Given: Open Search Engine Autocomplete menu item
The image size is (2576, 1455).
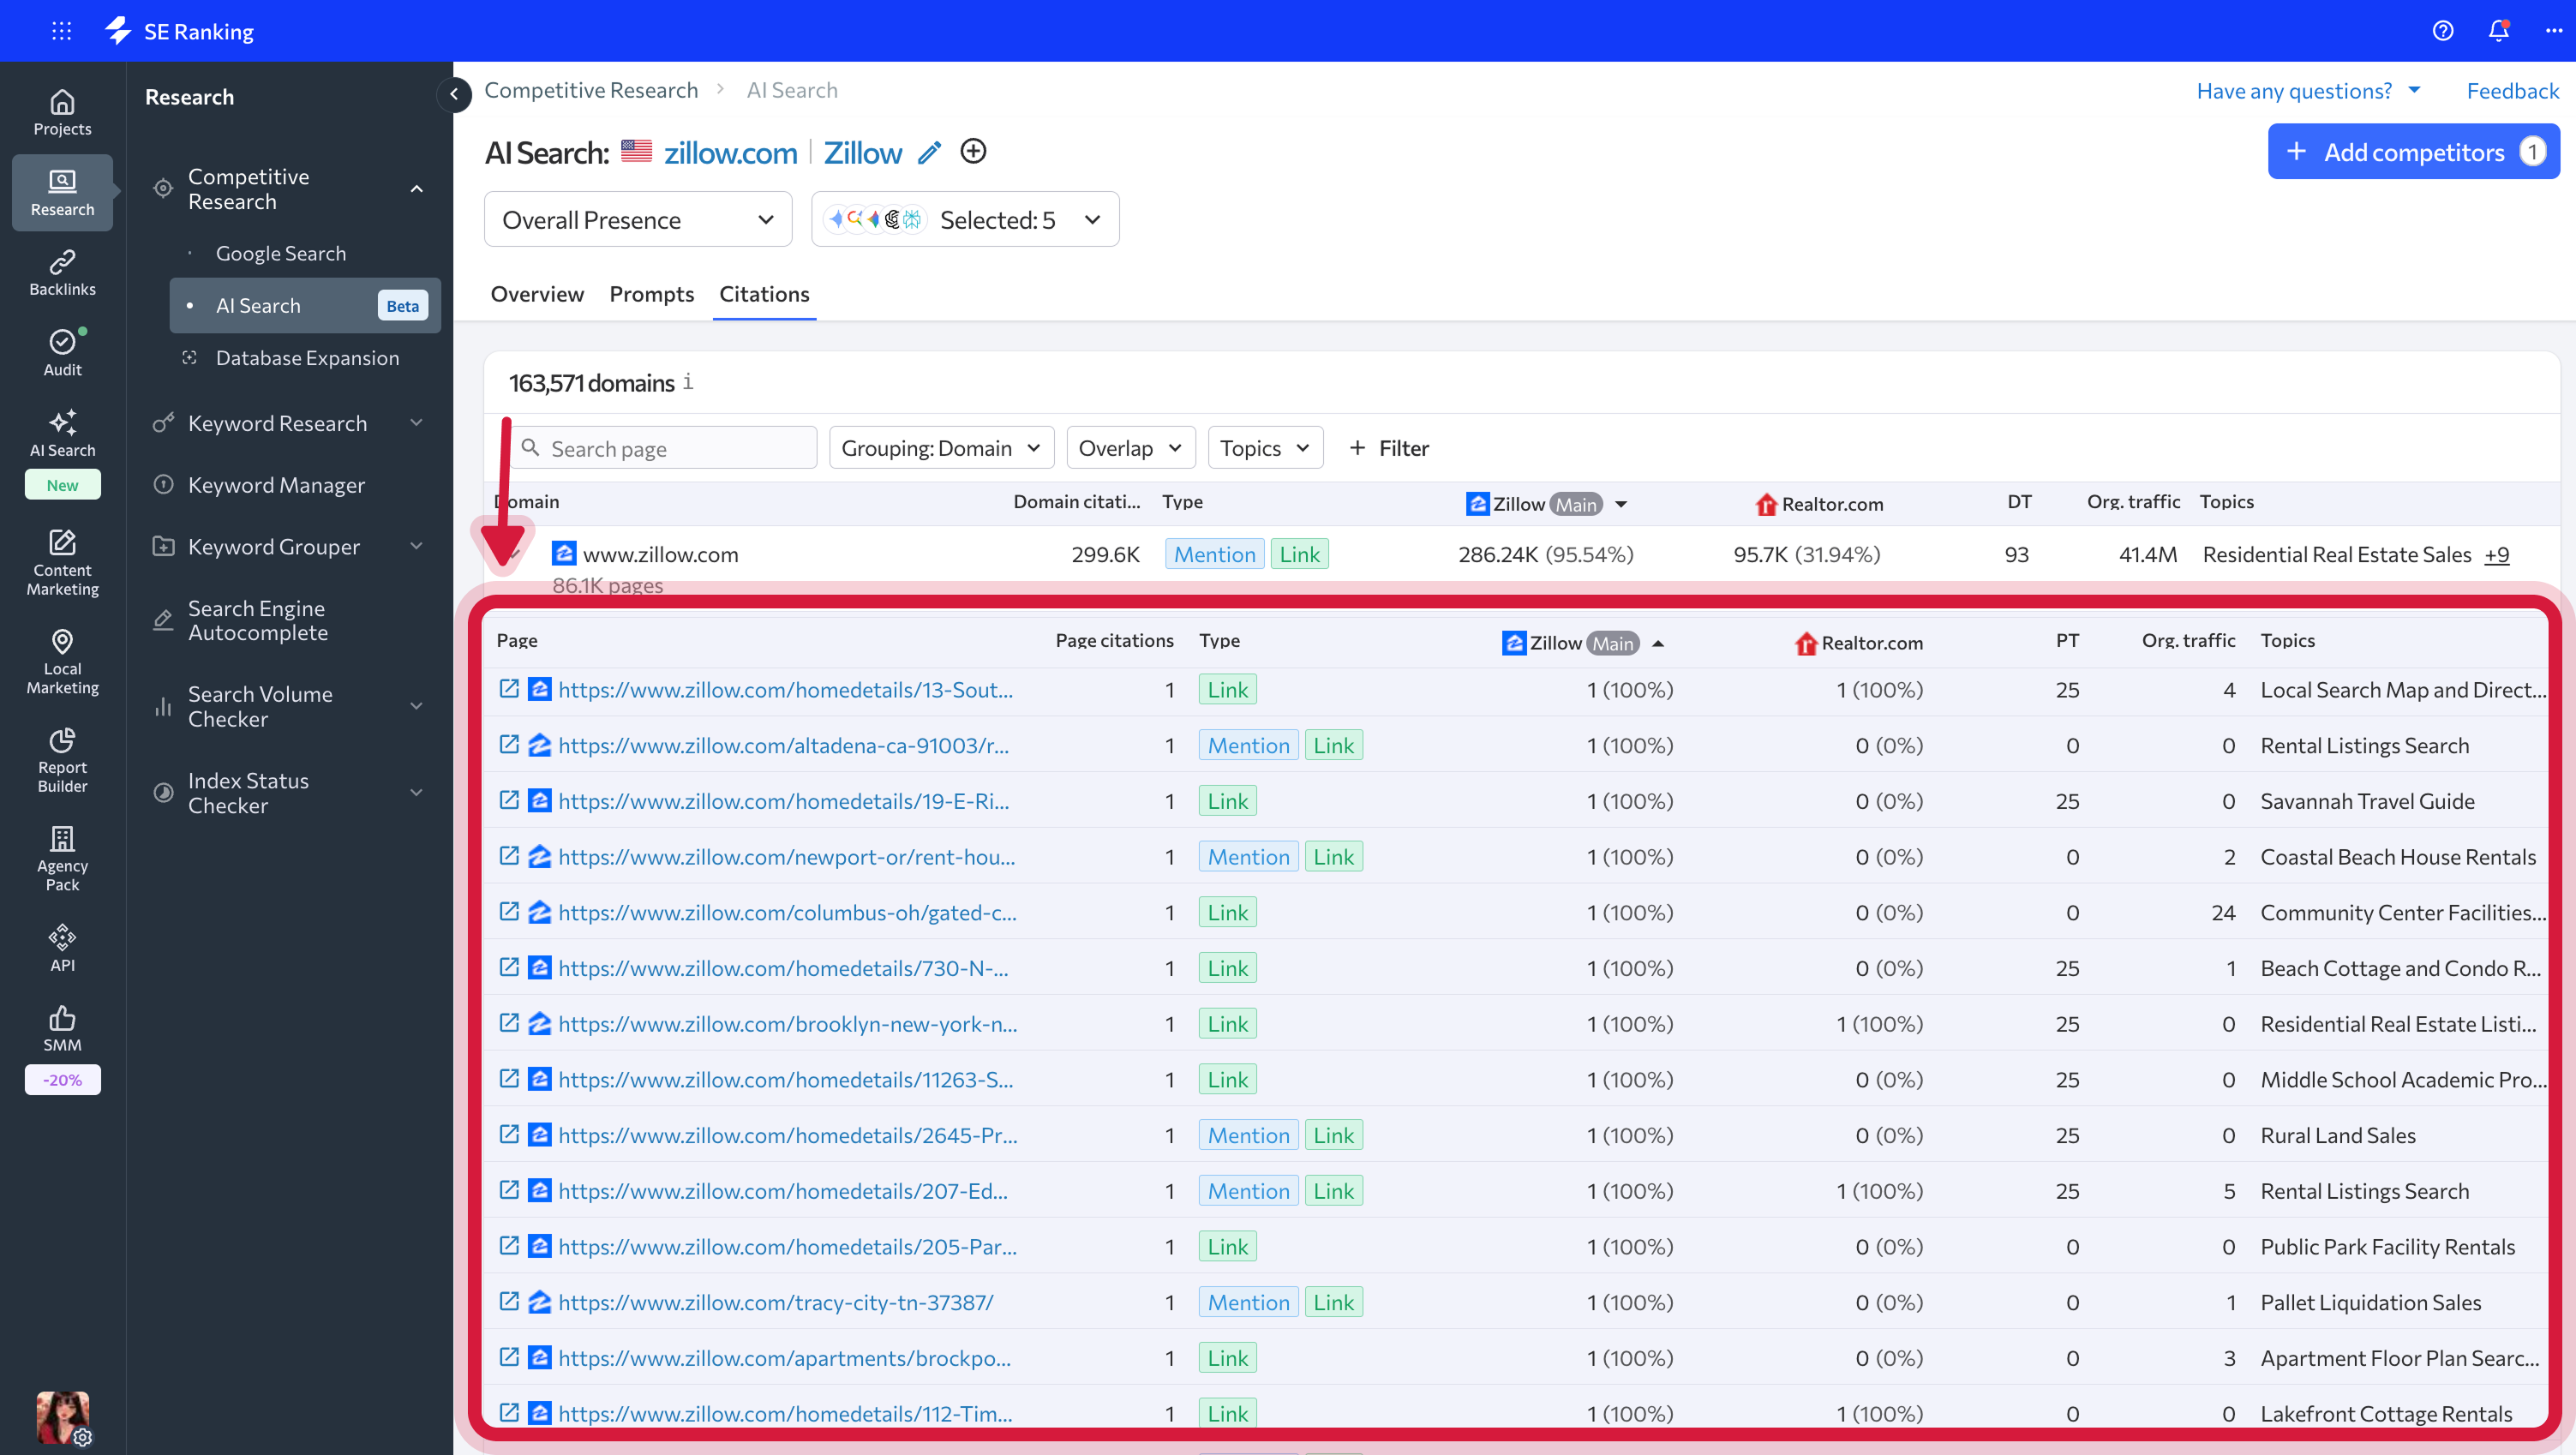Looking at the screenshot, I should (x=258, y=620).
